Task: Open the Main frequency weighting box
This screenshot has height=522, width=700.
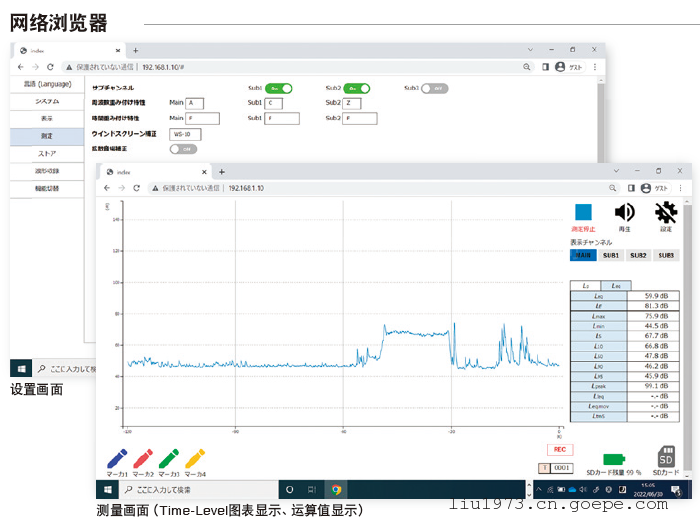Action: tap(194, 103)
